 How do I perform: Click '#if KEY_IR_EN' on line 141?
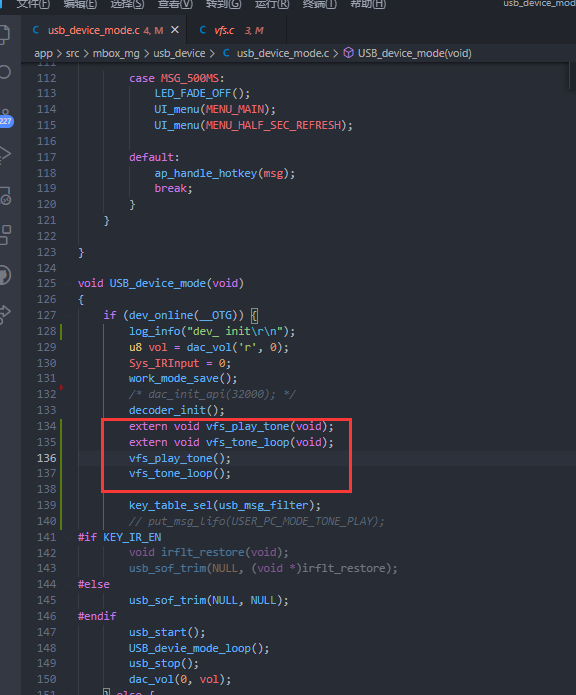pyautogui.click(x=120, y=537)
